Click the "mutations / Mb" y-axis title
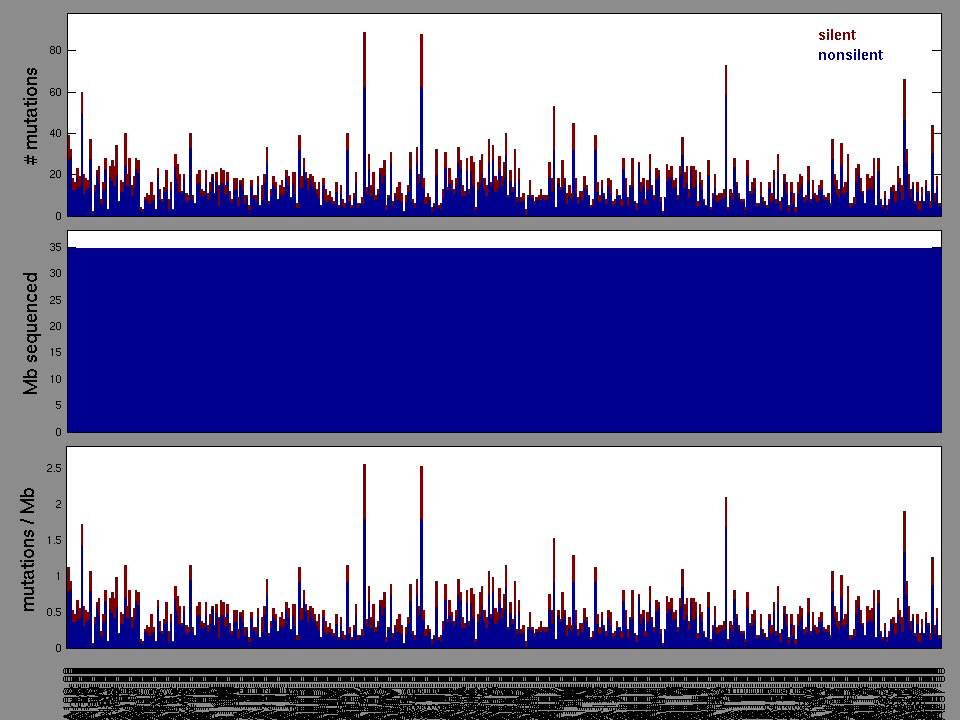 click(31, 549)
